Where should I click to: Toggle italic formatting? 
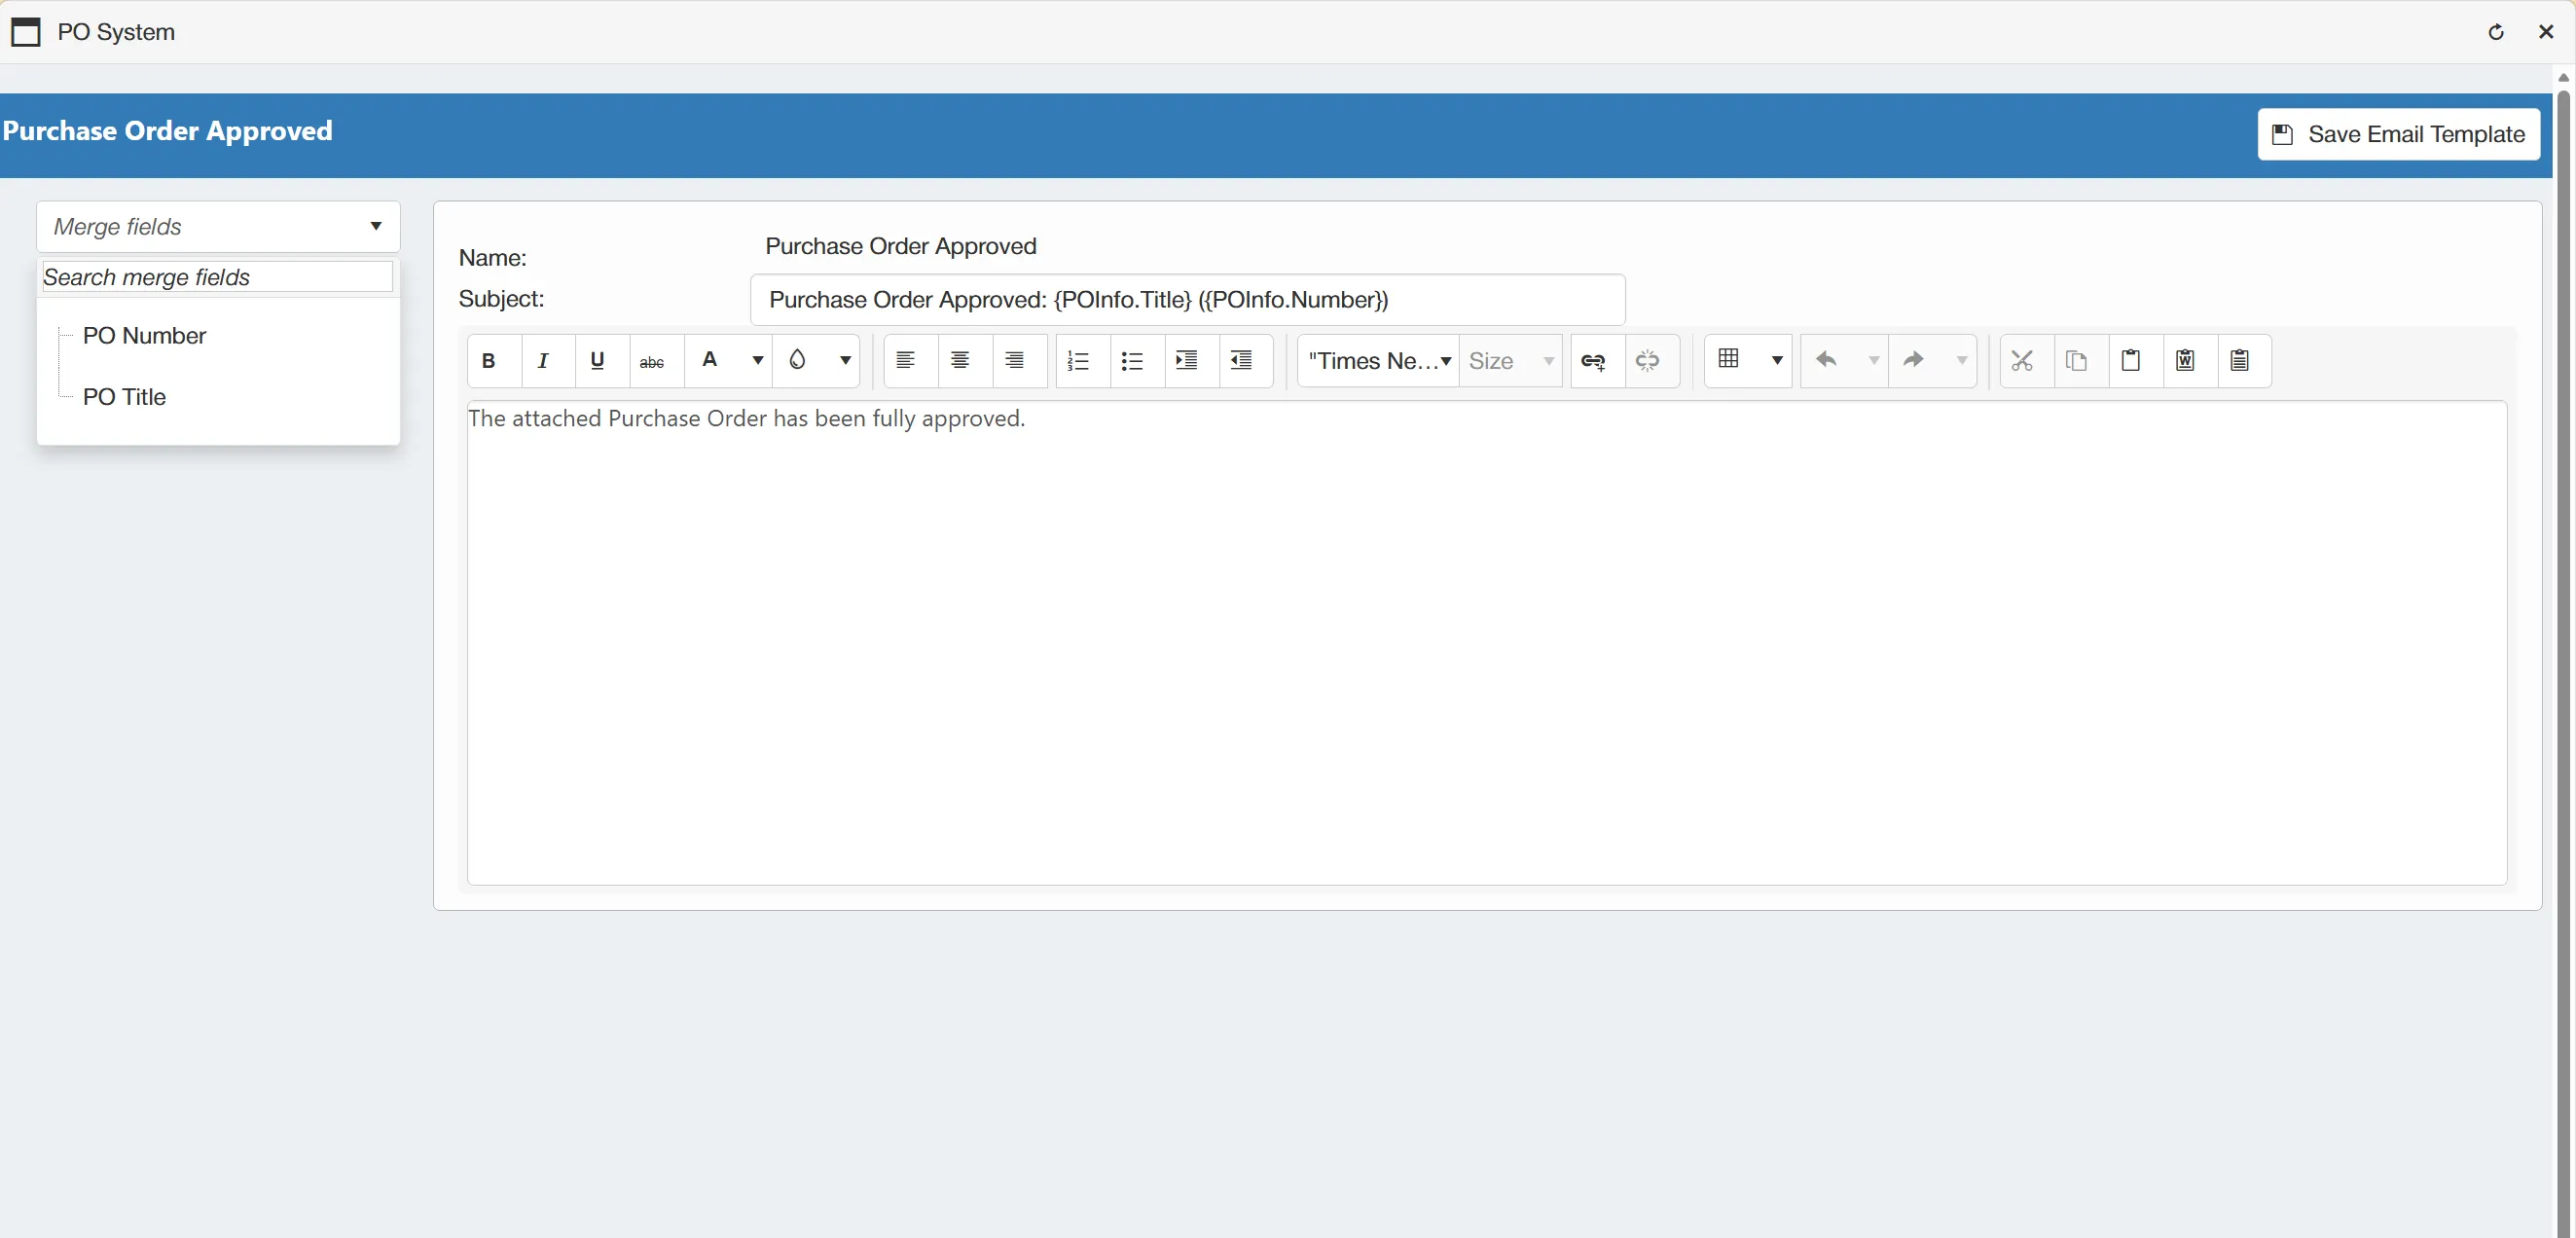(x=543, y=361)
